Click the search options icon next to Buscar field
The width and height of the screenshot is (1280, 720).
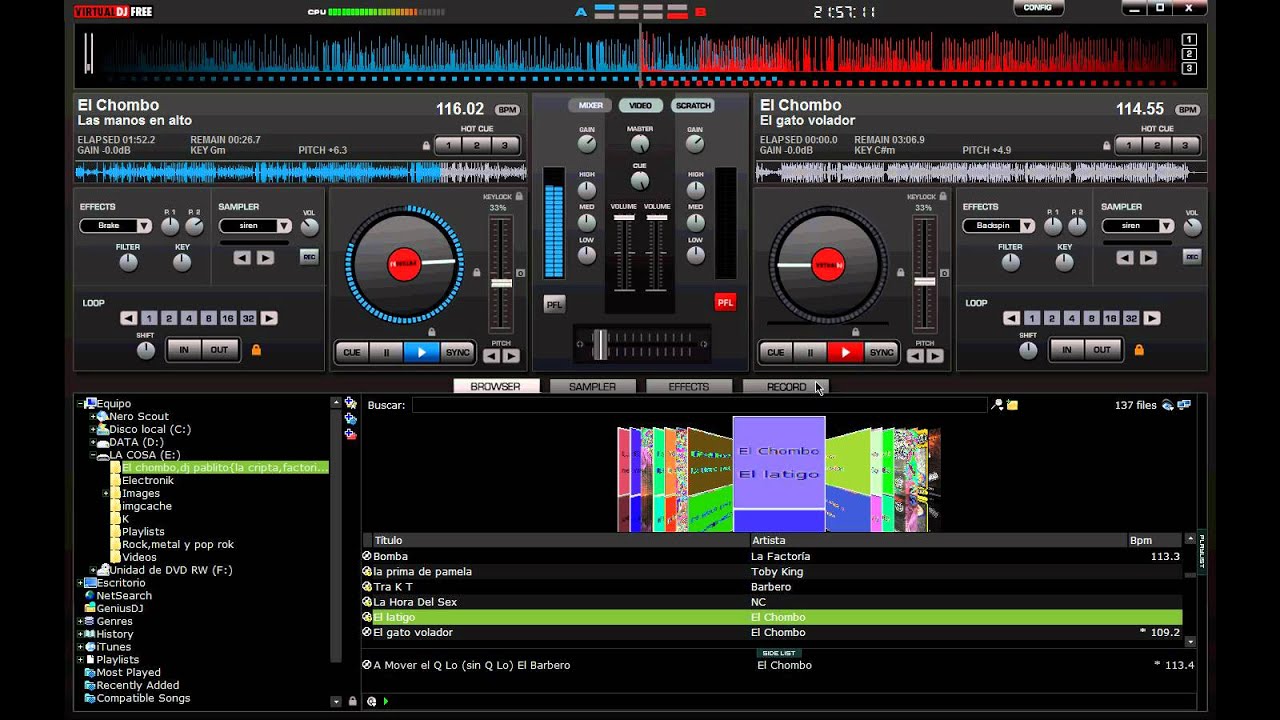click(997, 405)
